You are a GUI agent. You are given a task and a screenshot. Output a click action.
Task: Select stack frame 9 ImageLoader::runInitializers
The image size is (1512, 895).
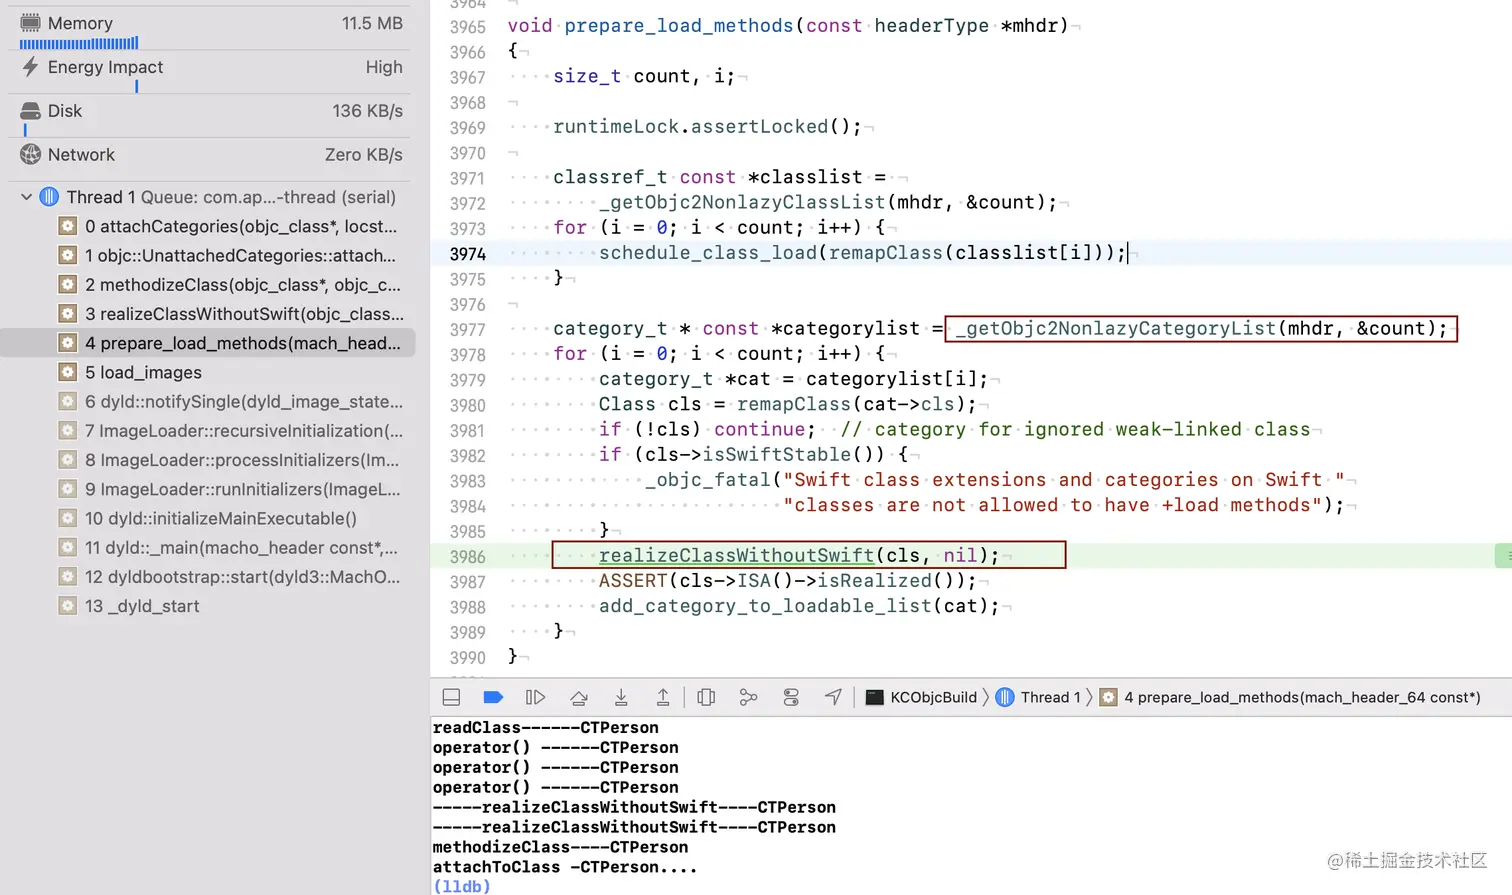tap(208, 489)
